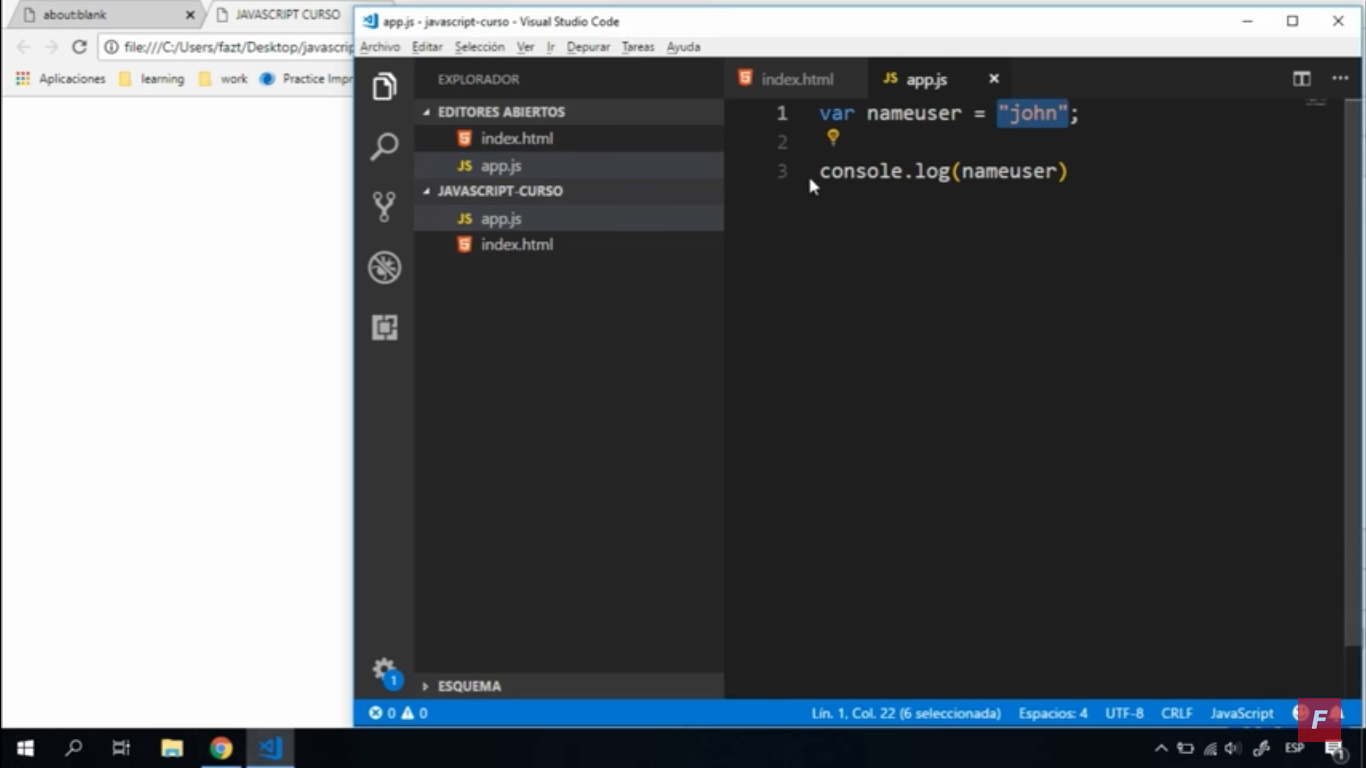Open Task View on the taskbar
1366x768 pixels.
(121, 748)
